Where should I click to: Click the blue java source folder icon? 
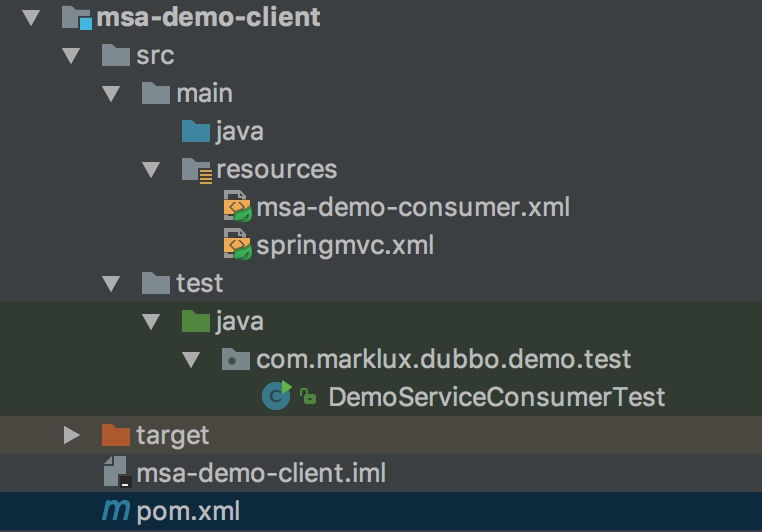(x=196, y=130)
